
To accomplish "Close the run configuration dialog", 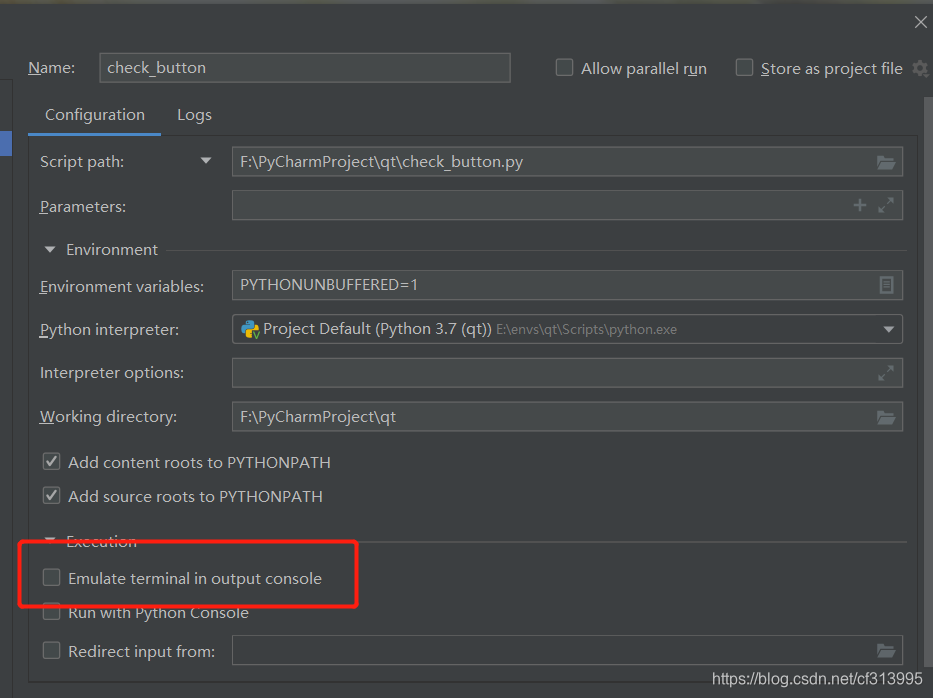I will [x=921, y=22].
